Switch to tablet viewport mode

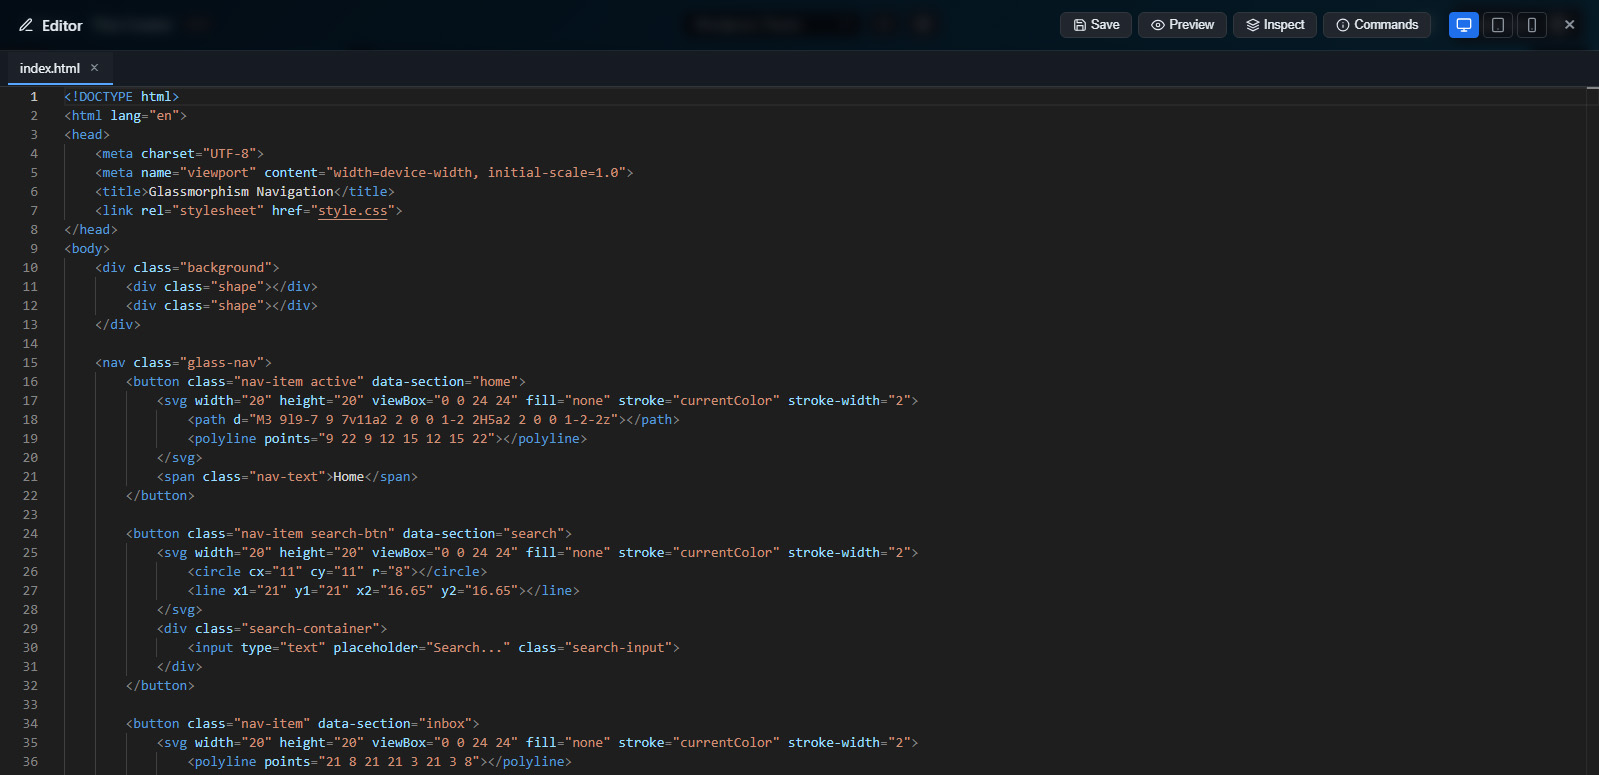[x=1498, y=25]
